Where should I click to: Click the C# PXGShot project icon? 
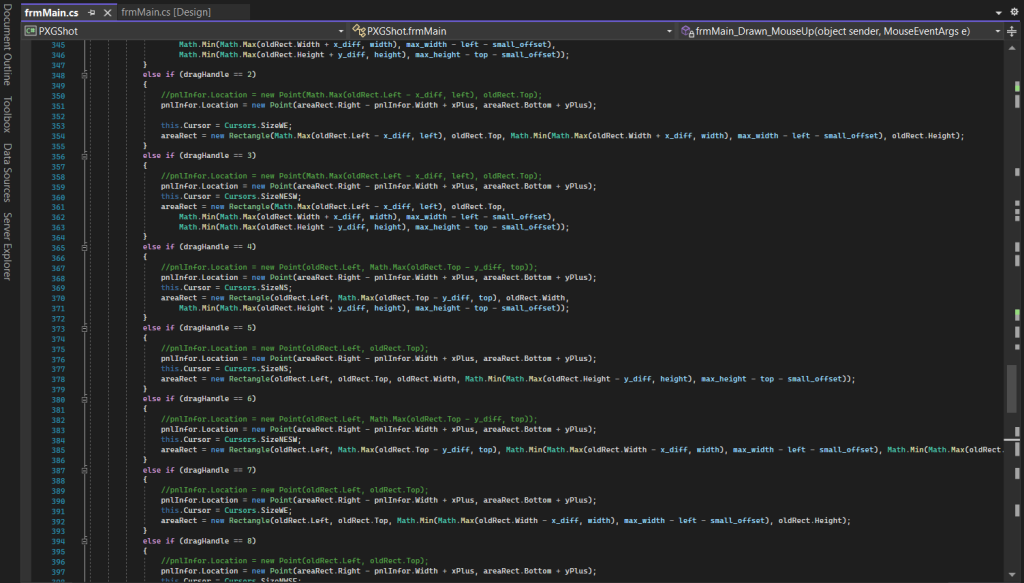point(29,31)
